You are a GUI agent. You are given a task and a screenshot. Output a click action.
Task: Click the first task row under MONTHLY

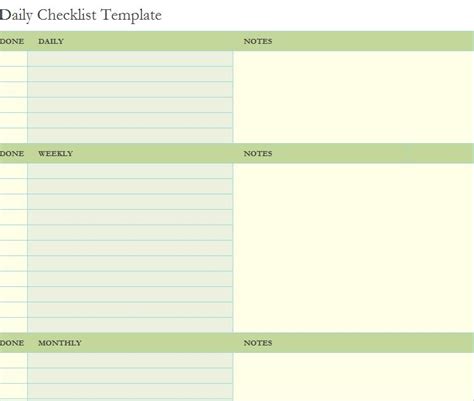pyautogui.click(x=130, y=360)
